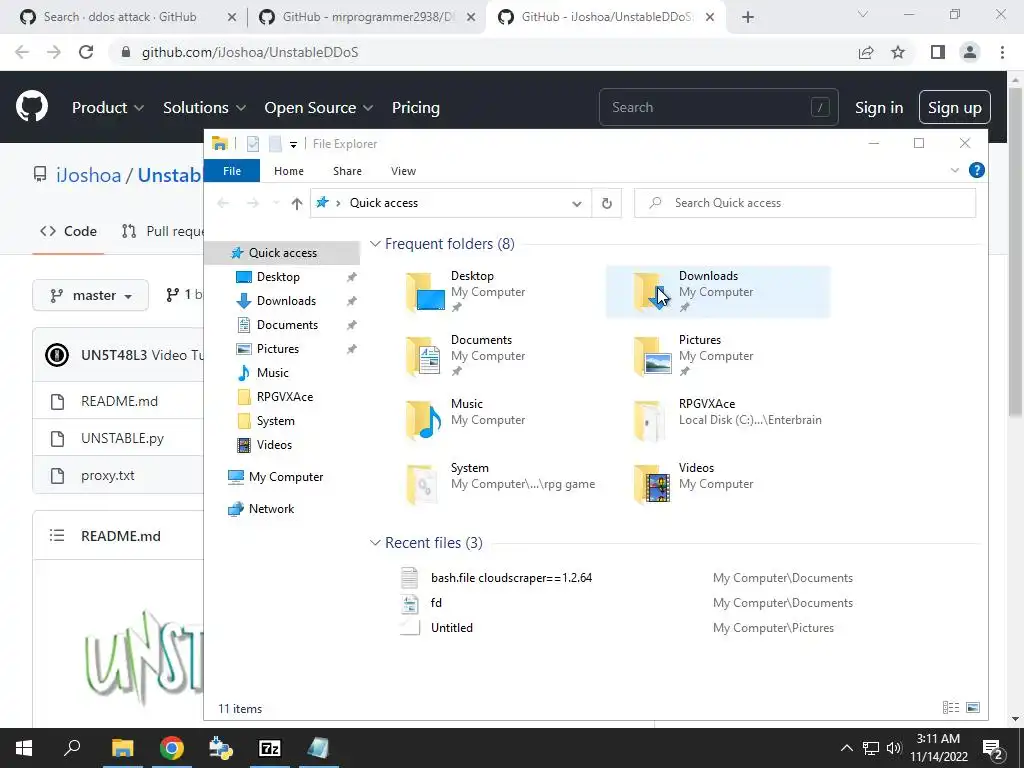This screenshot has width=1024, height=768.
Task: Click GitHub Sign up button
Action: point(955,107)
